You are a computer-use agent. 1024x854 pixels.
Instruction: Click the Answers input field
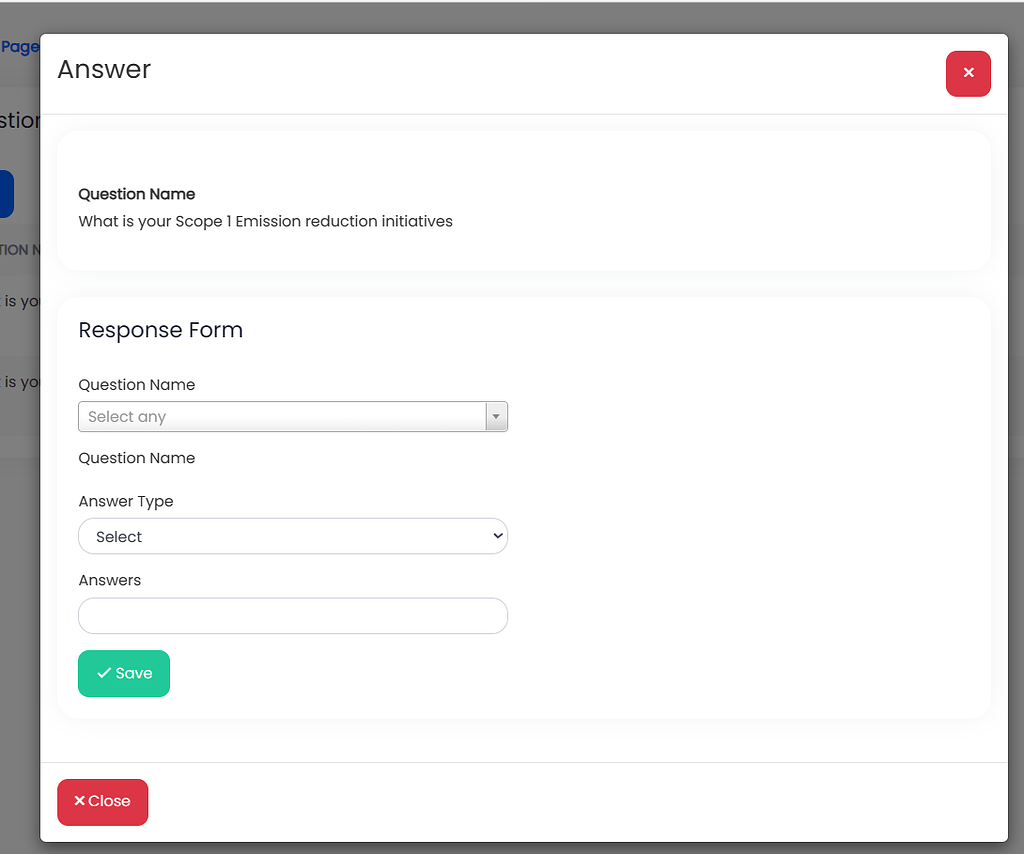[293, 615]
